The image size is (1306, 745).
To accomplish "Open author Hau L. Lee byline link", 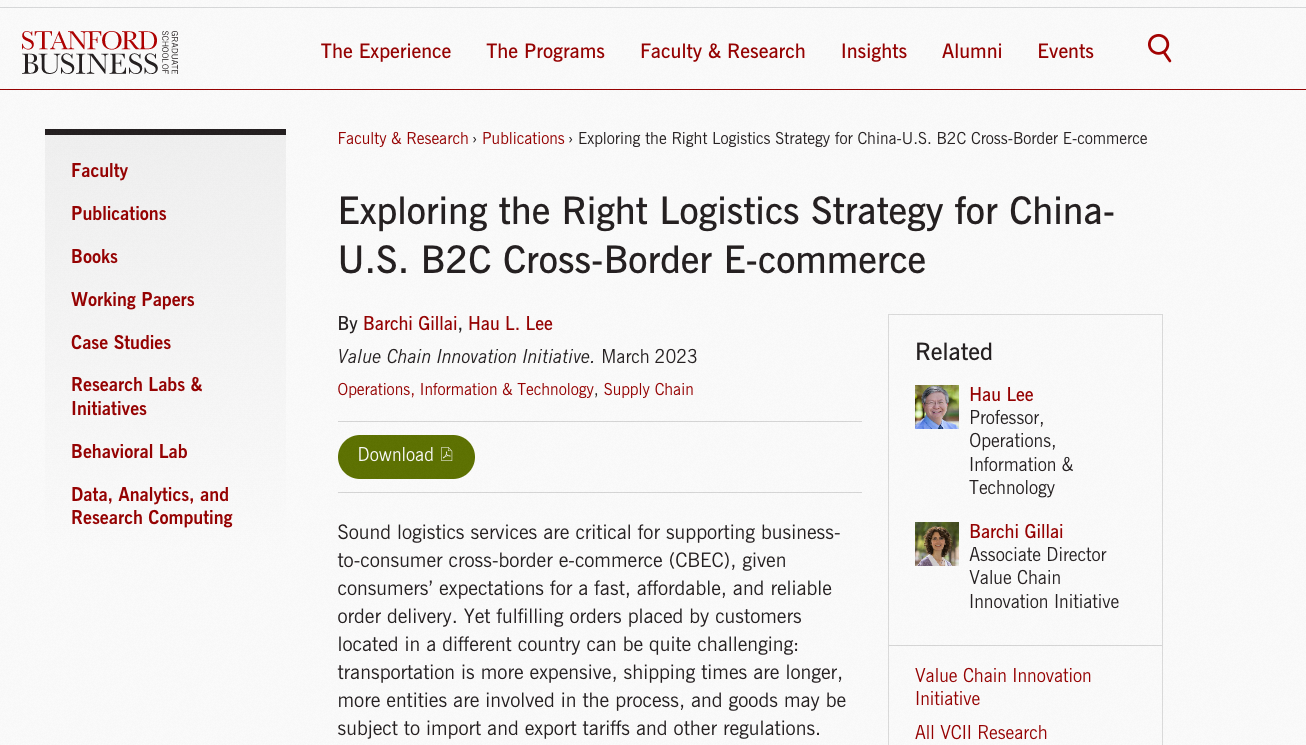I will click(x=510, y=323).
